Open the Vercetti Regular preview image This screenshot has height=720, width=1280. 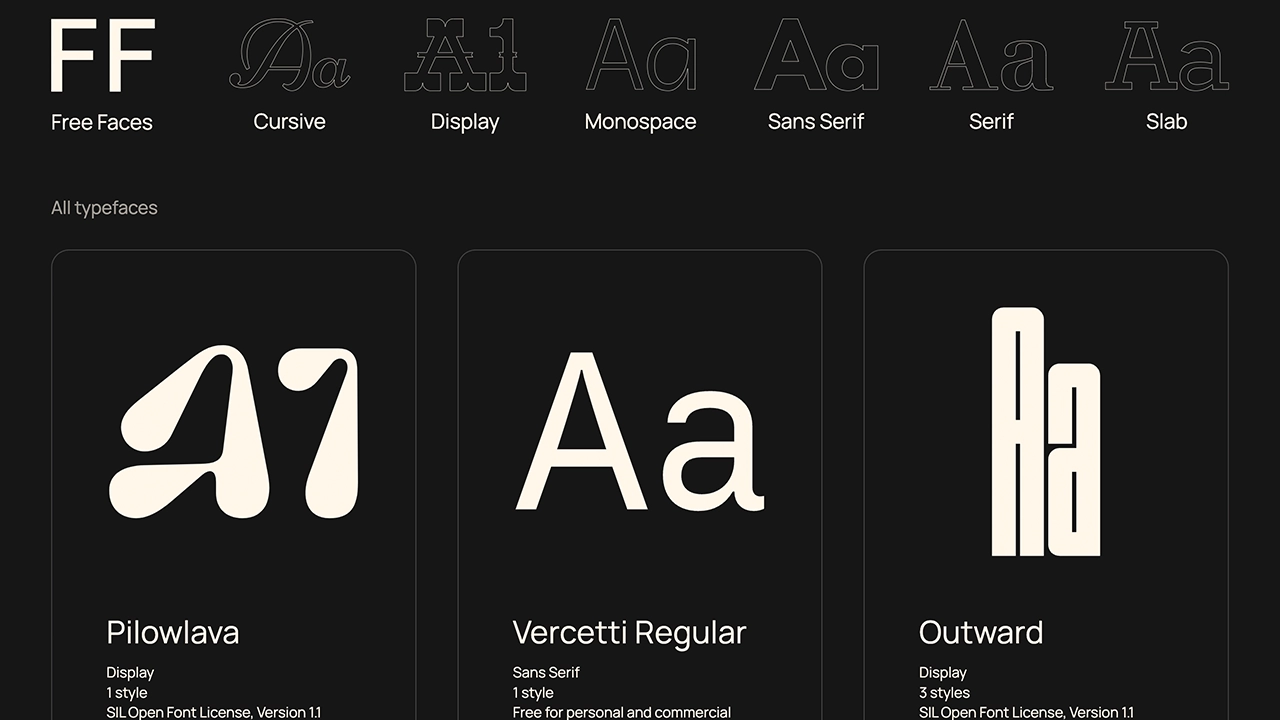pos(640,432)
